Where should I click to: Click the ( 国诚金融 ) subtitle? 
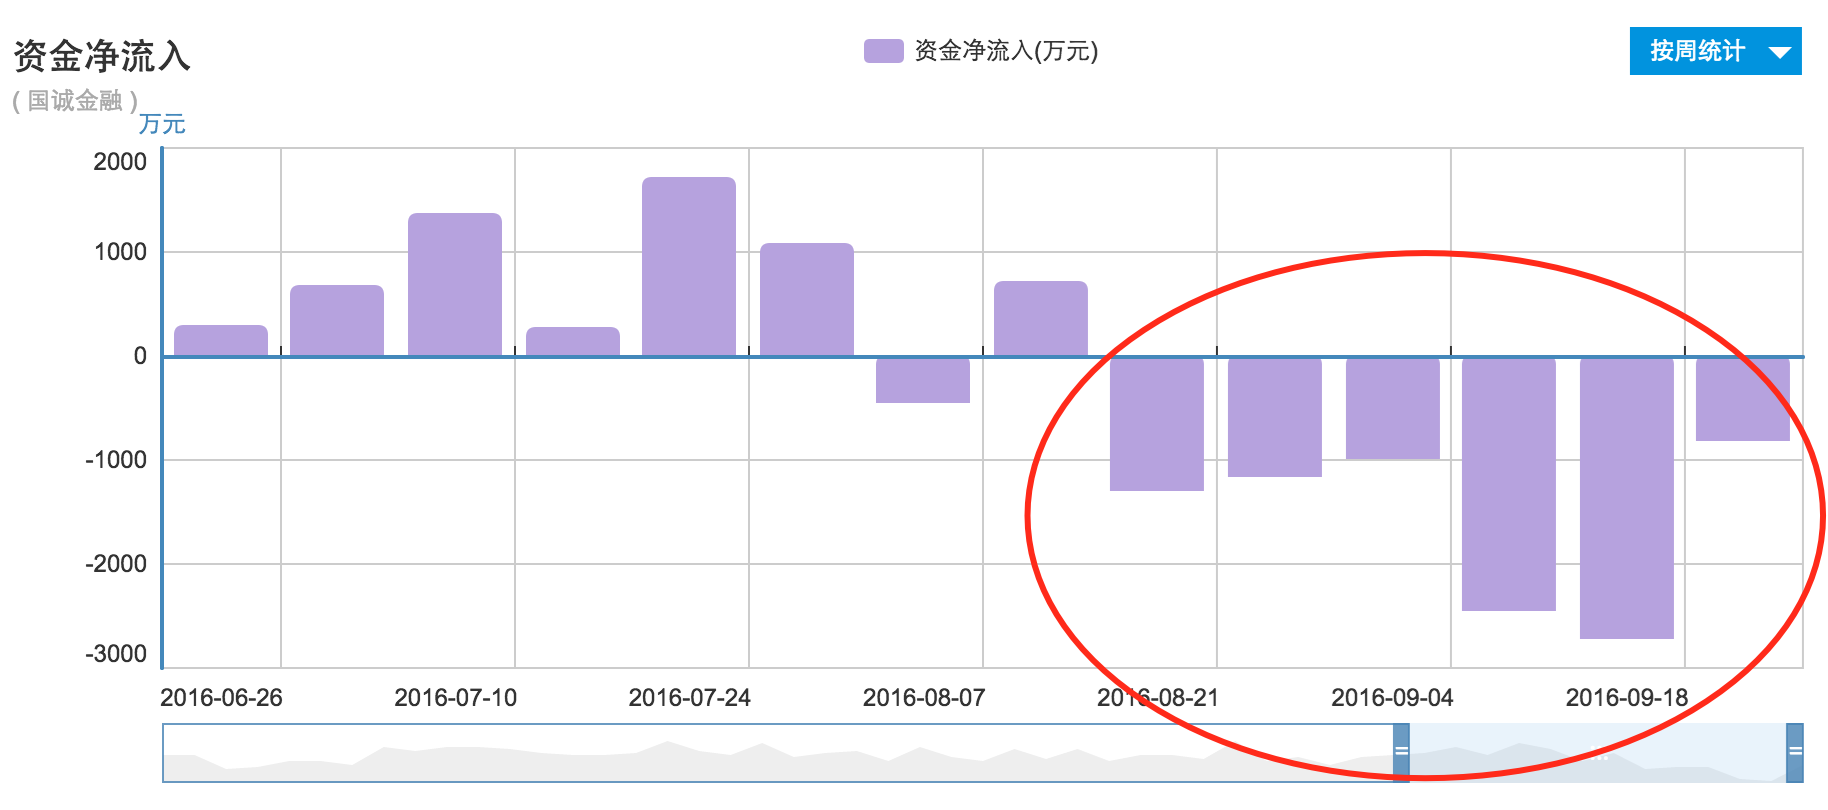[75, 101]
